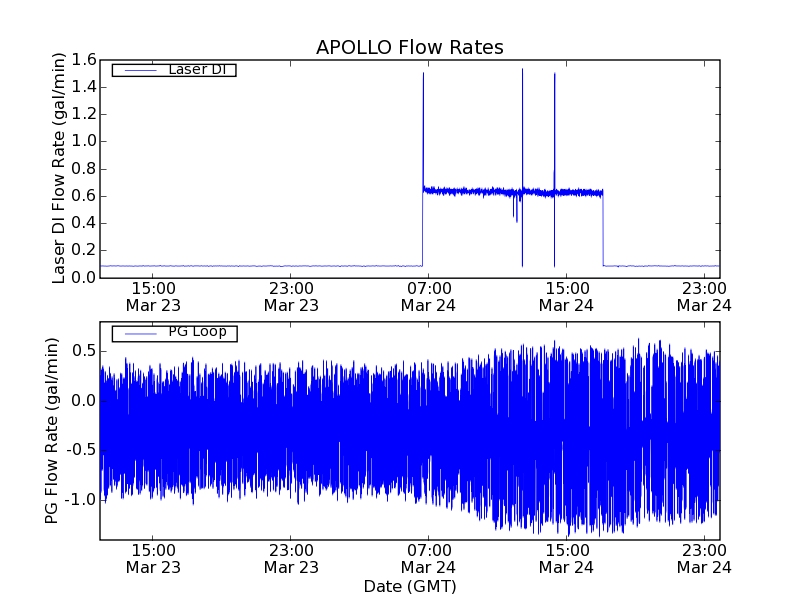The height and width of the screenshot is (600, 800).
Task: Click the 0.0 tick on PG flow axis
Action: click(84, 401)
